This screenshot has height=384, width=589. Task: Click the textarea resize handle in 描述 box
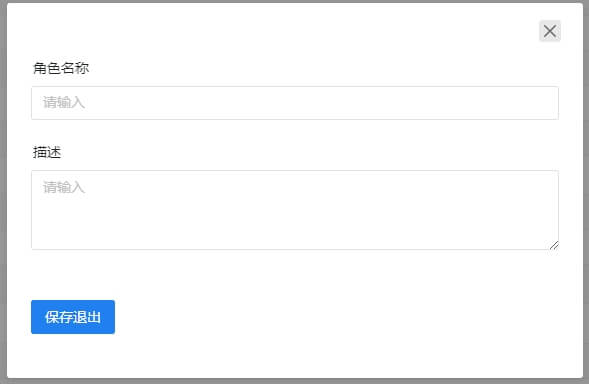554,245
